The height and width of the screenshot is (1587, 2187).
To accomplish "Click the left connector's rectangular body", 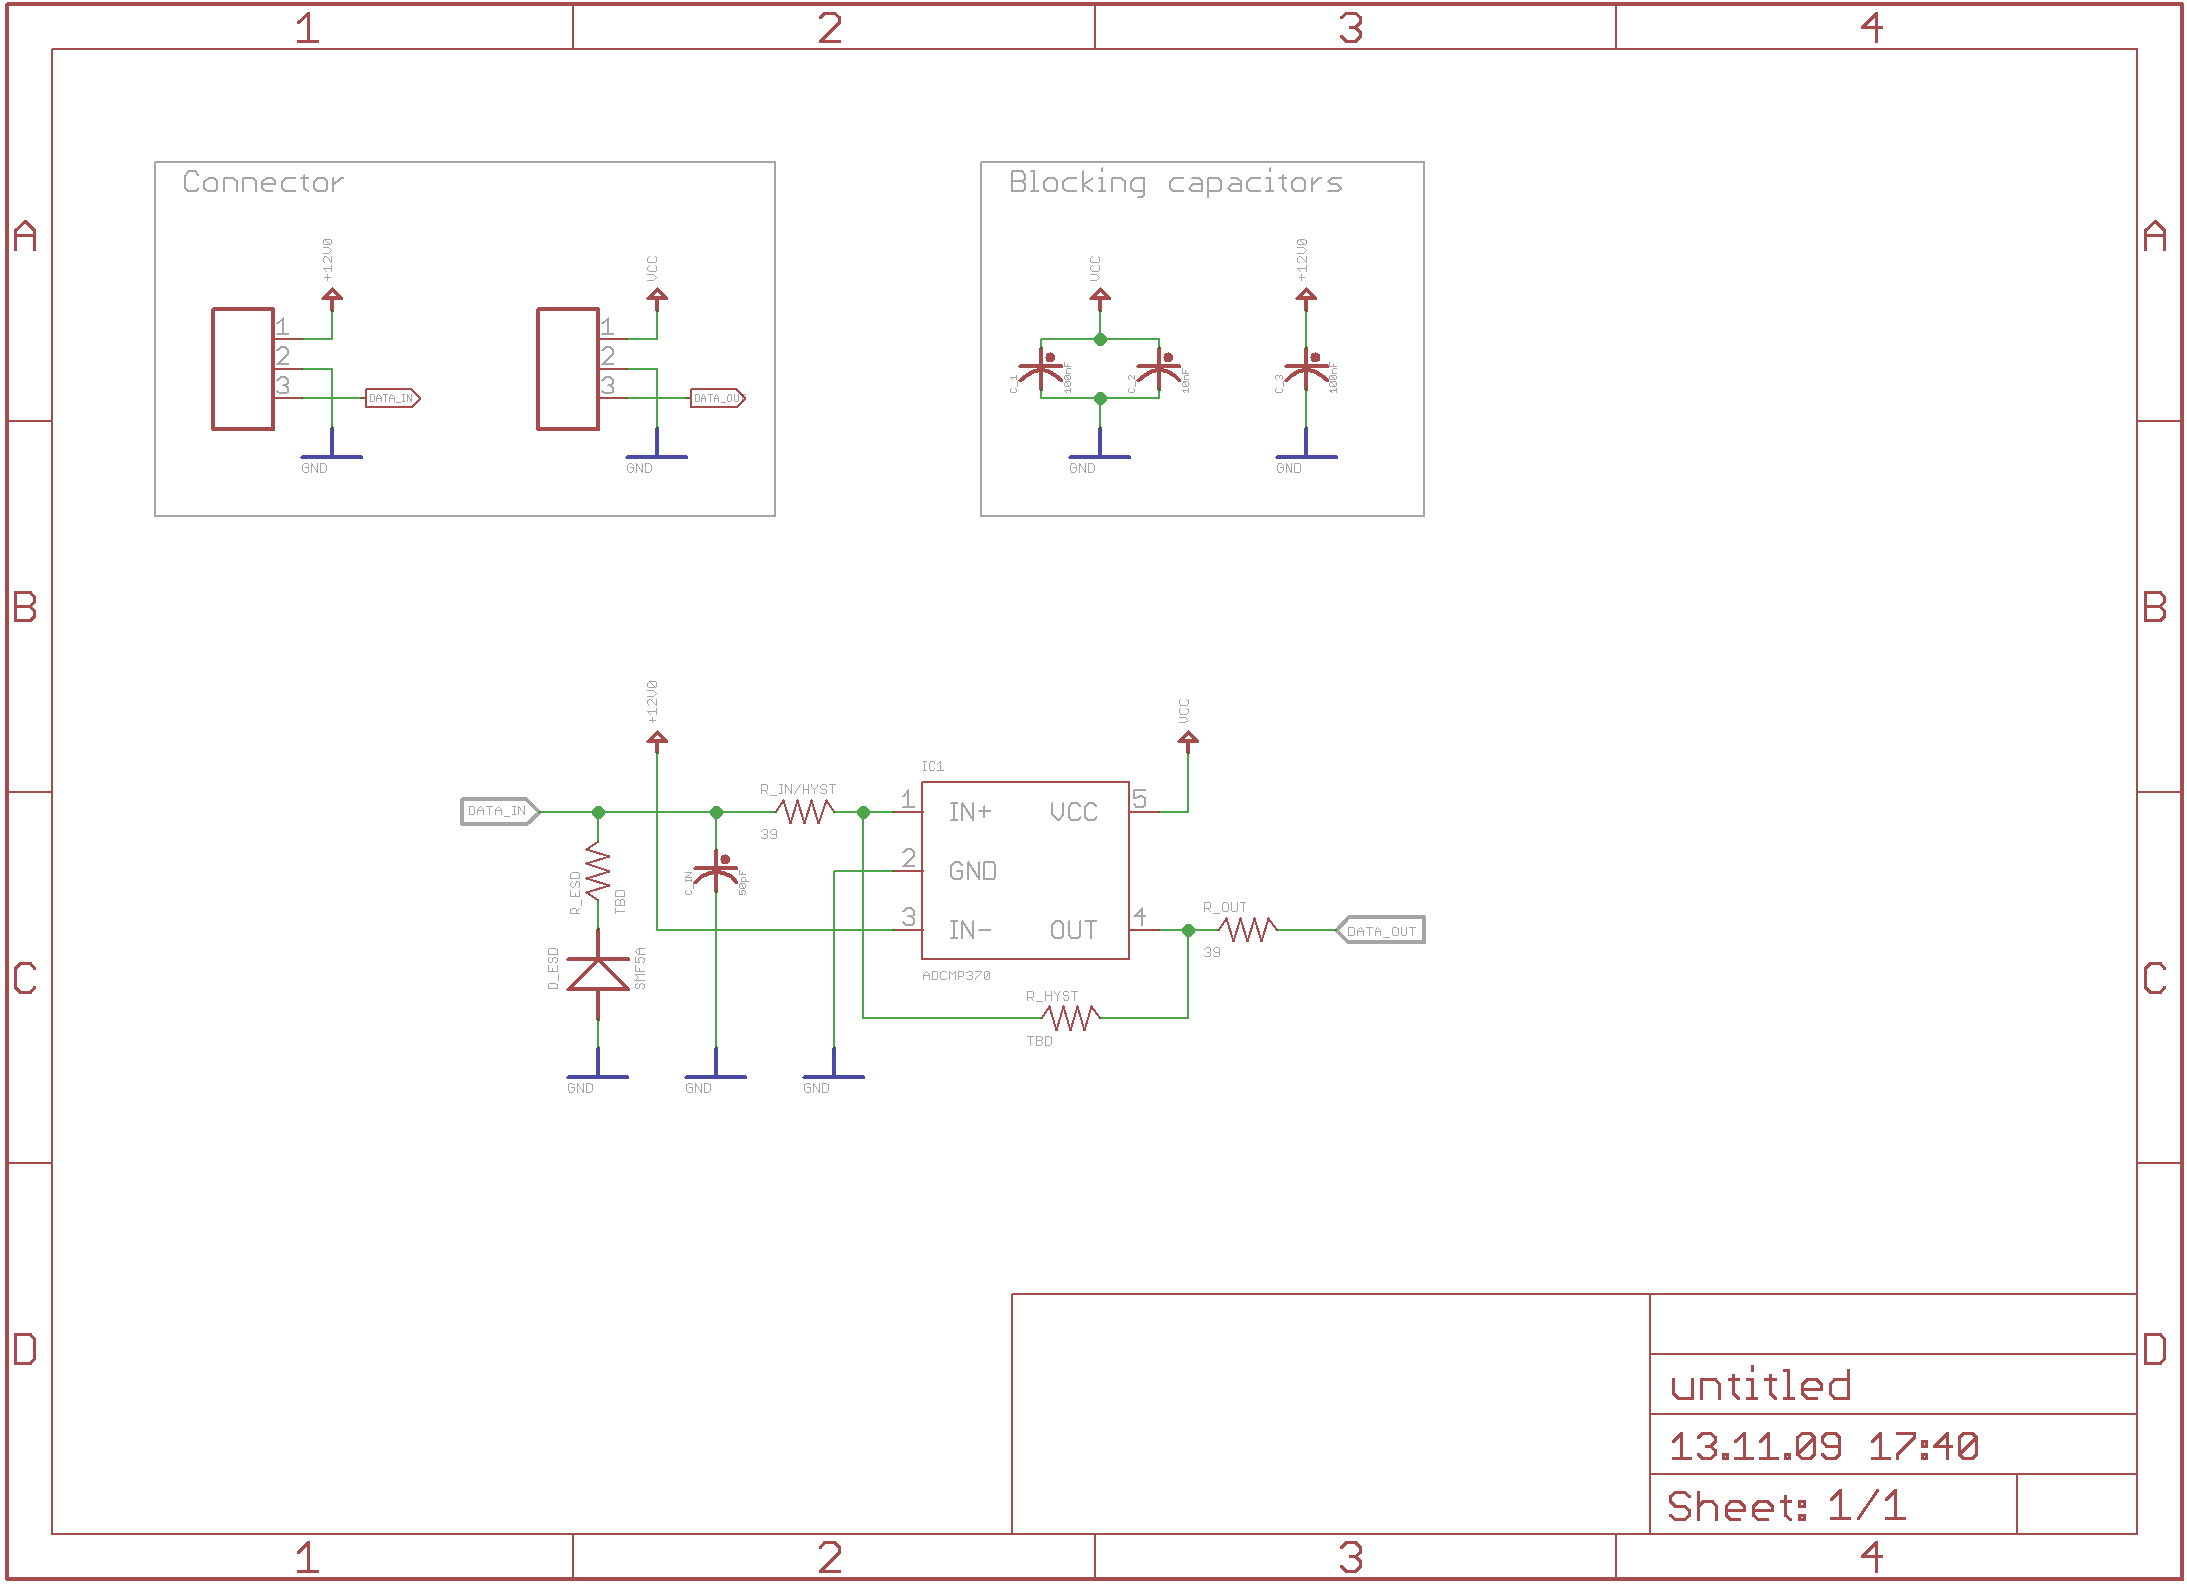I will click(x=243, y=369).
